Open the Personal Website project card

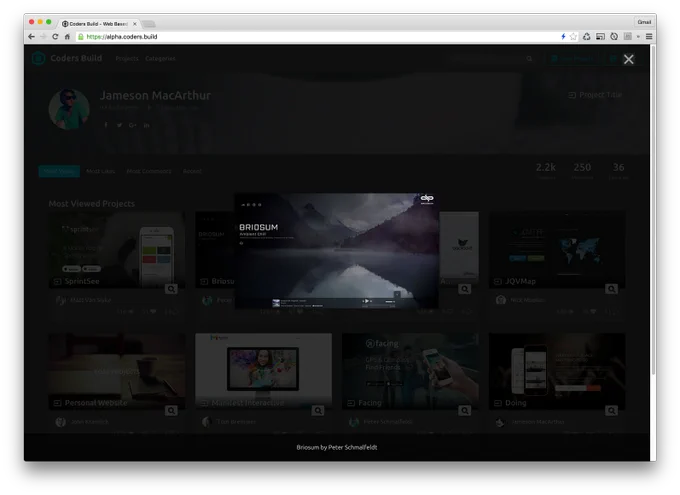click(117, 371)
